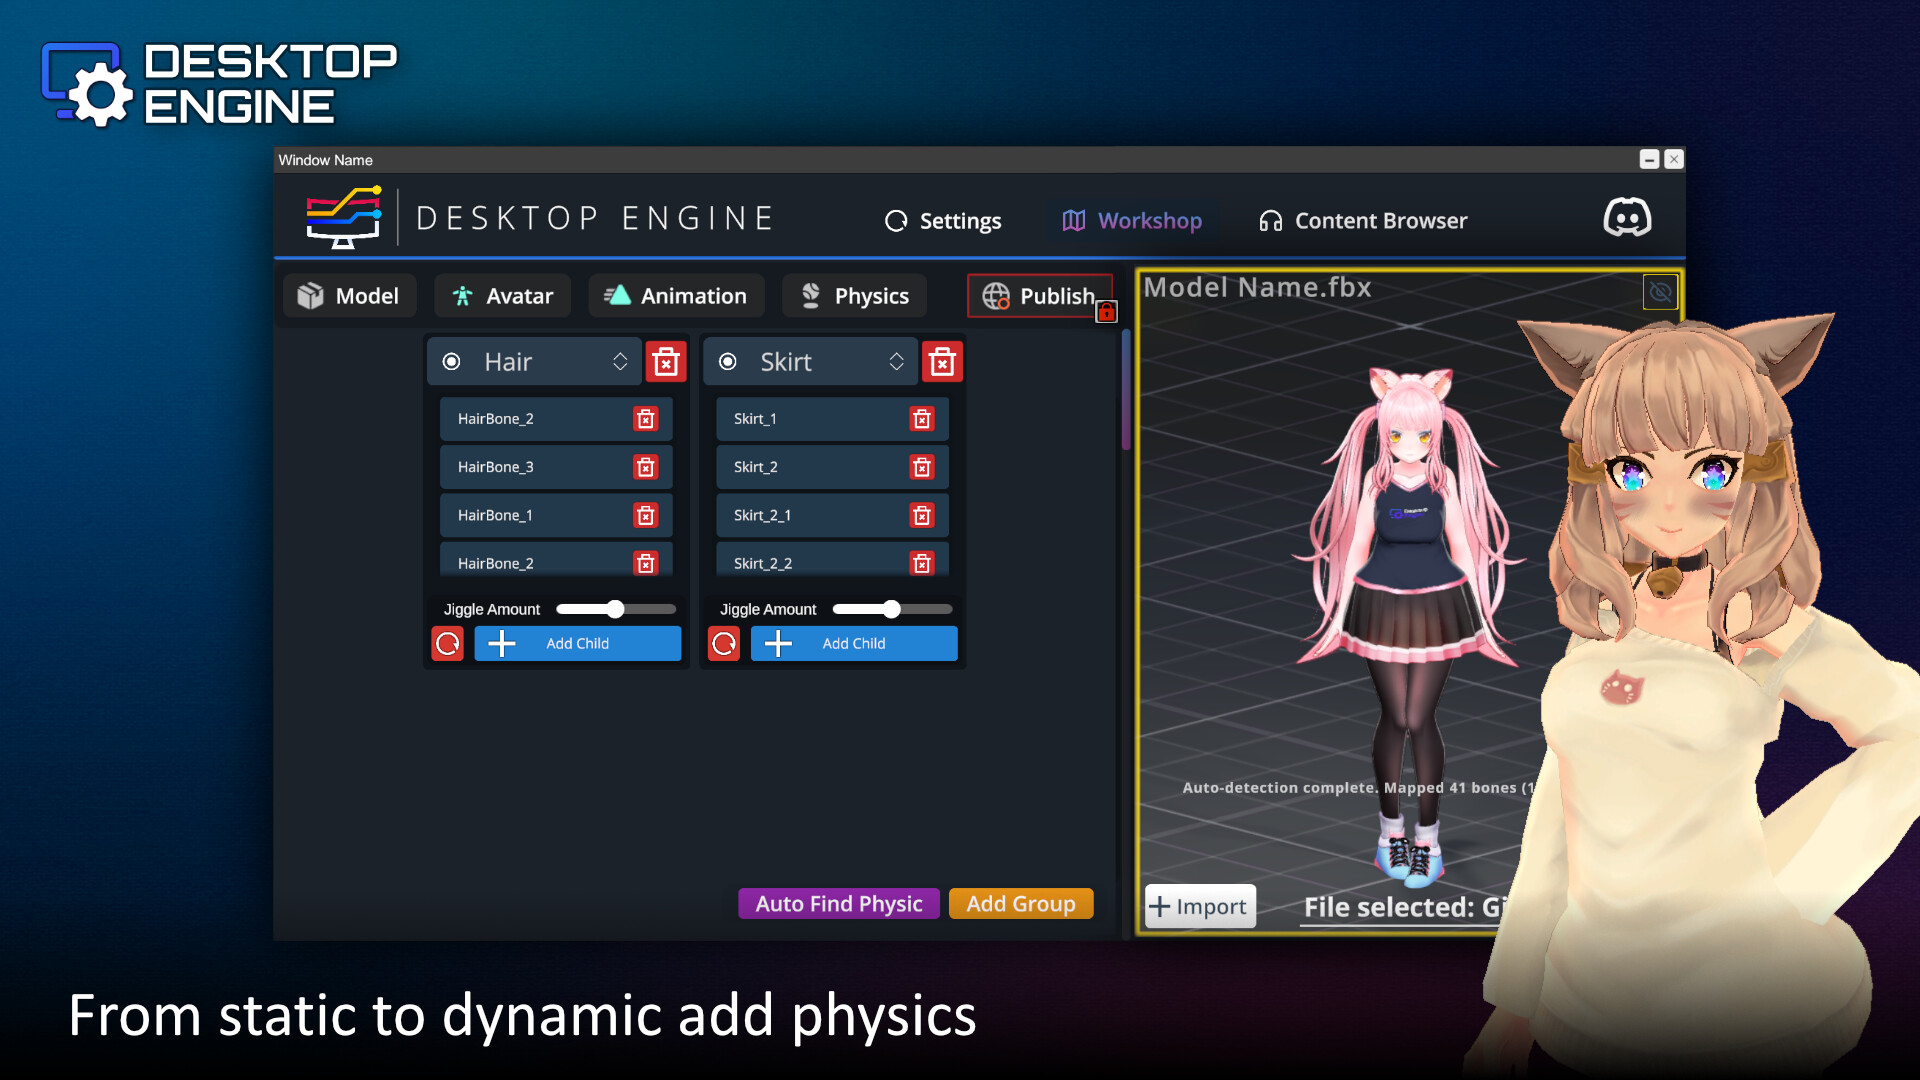Open the Publish tab
Image resolution: width=1920 pixels, height=1080 pixels.
(x=1040, y=296)
